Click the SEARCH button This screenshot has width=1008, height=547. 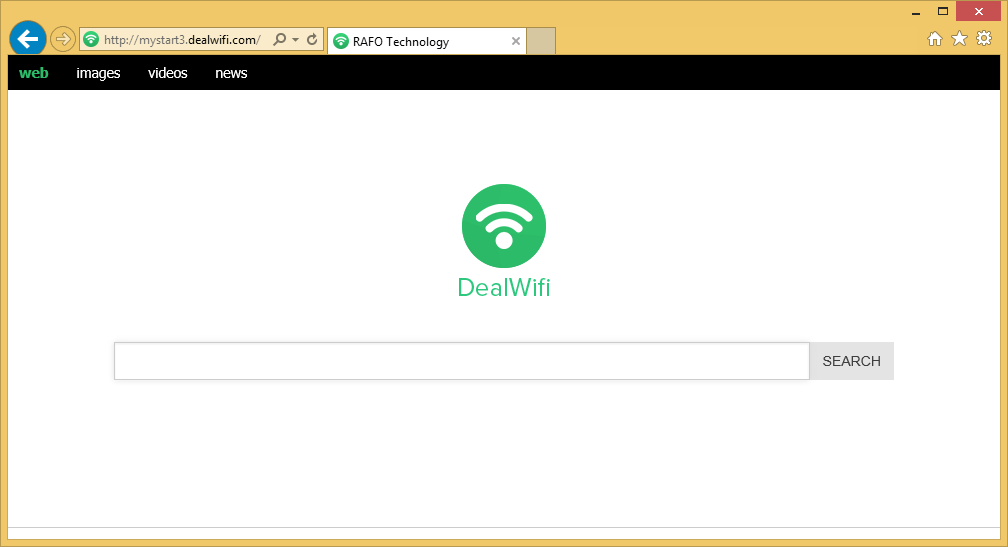coord(852,361)
